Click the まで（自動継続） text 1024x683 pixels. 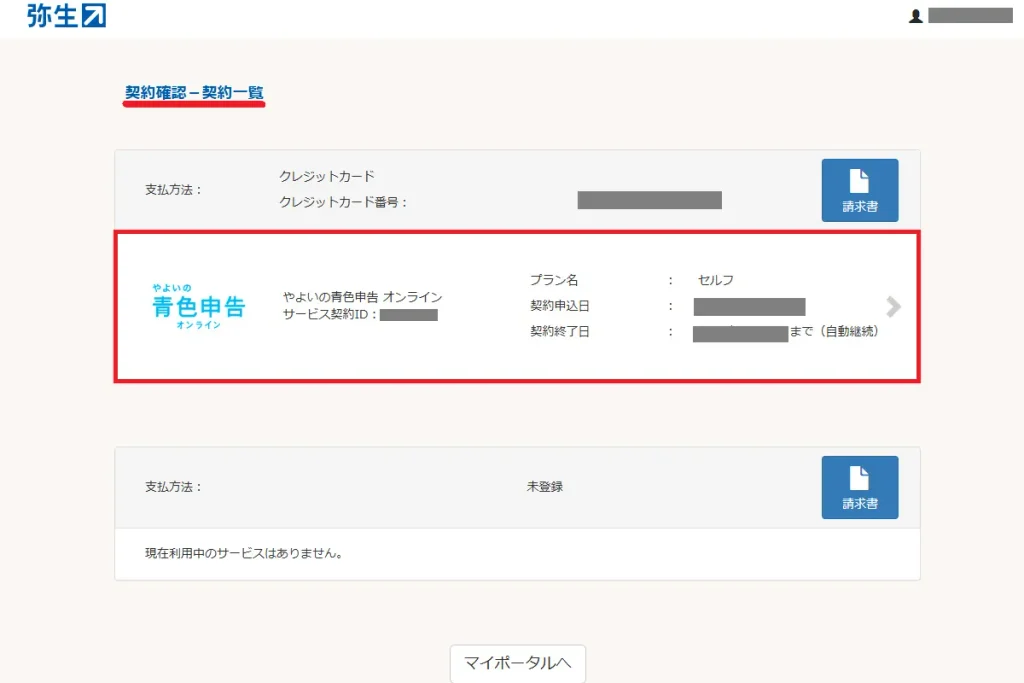(834, 332)
